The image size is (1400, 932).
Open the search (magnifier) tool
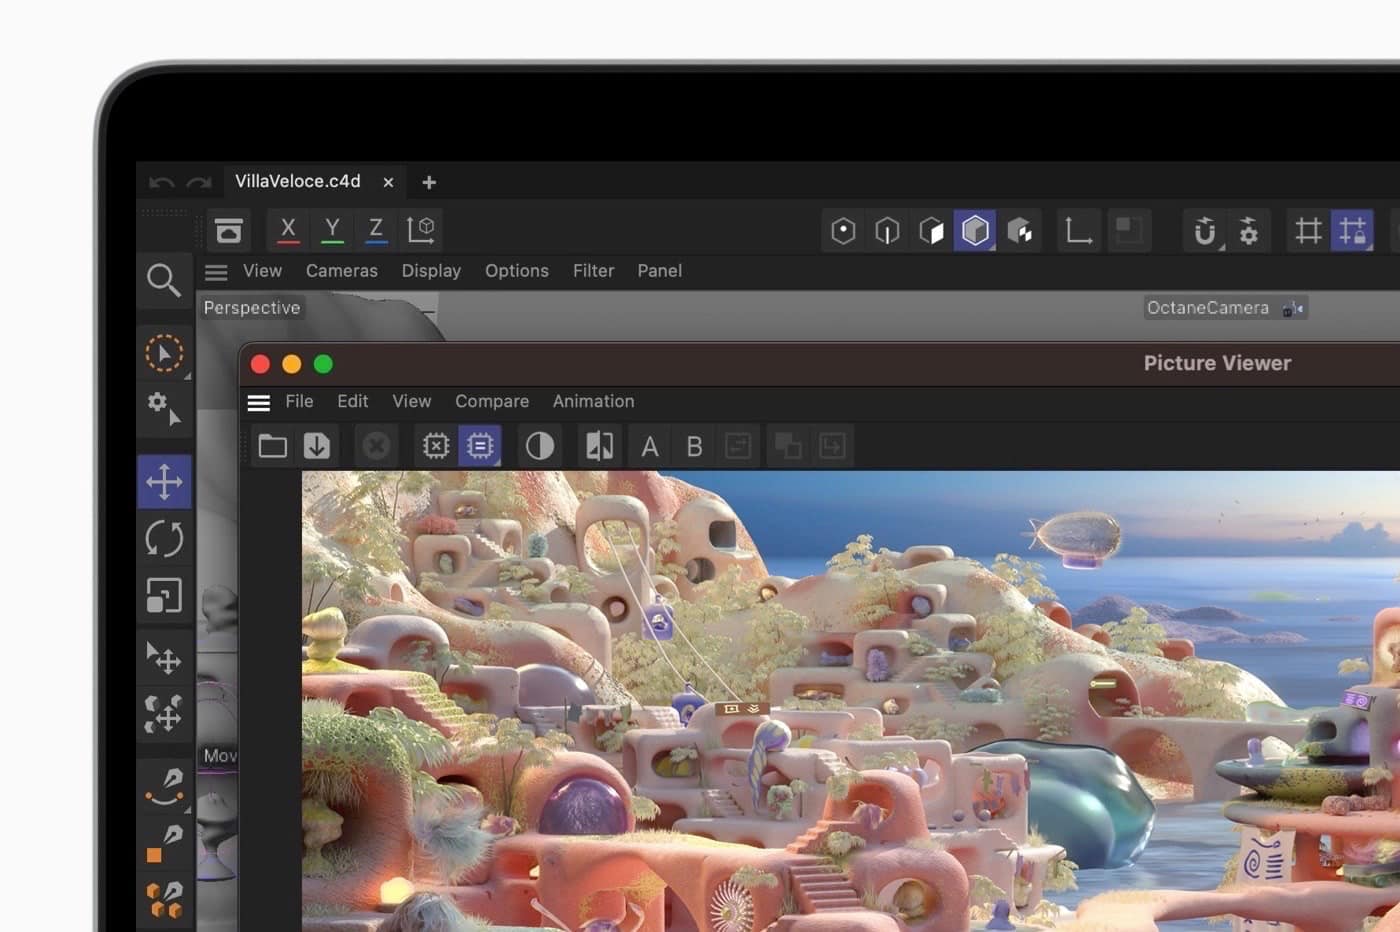(x=163, y=279)
